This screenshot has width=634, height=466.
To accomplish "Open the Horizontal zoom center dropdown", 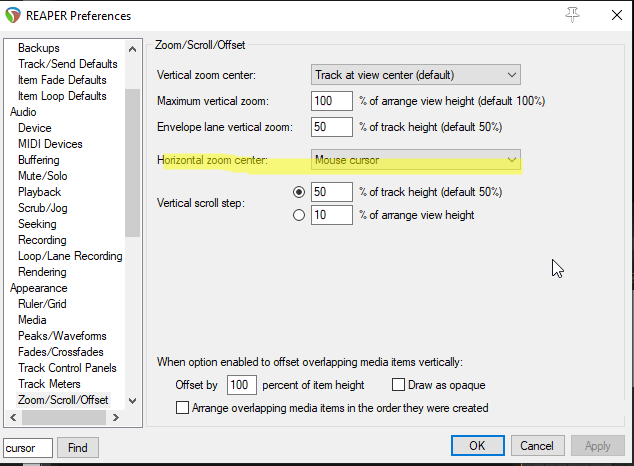I will tap(416, 160).
